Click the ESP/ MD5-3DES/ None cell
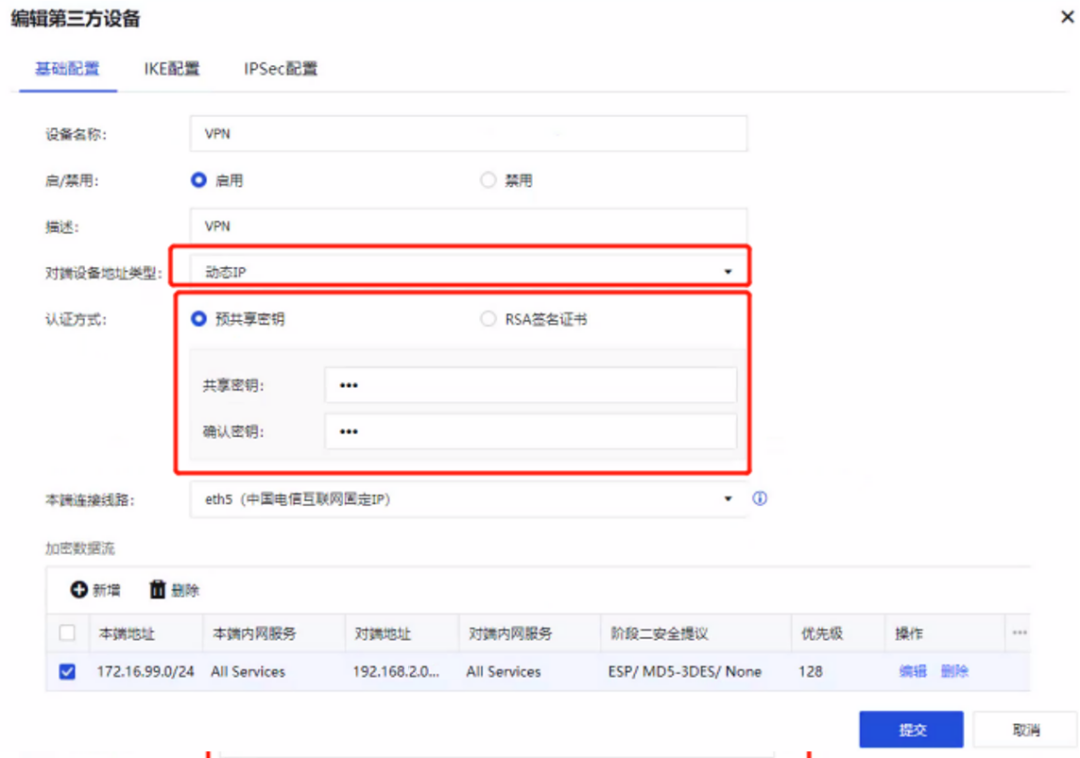1080x758 pixels. coord(685,671)
